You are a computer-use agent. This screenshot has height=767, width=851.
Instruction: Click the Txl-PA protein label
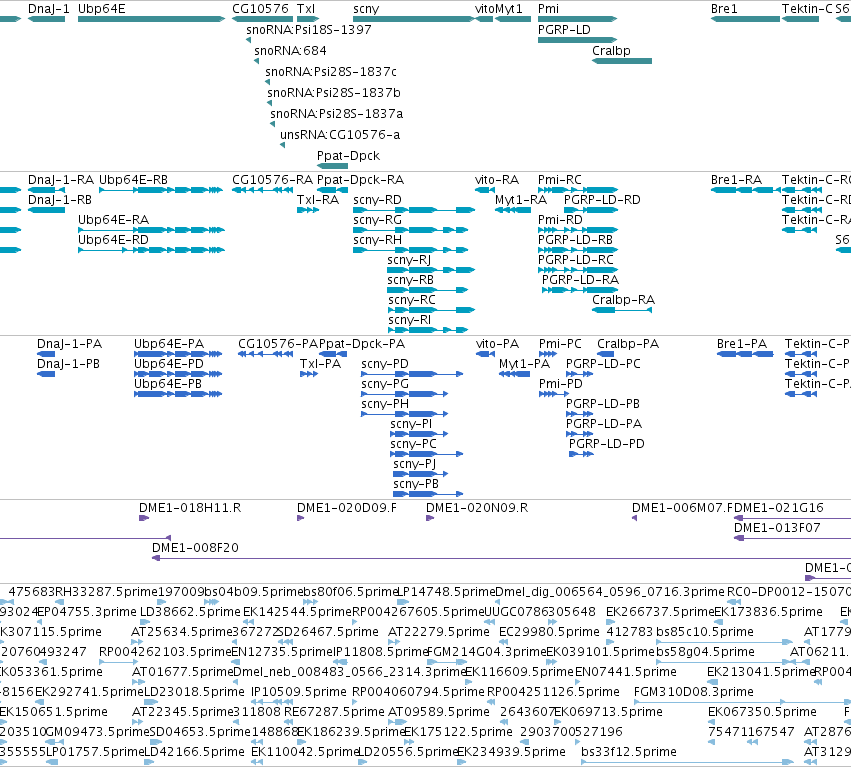tap(320, 364)
